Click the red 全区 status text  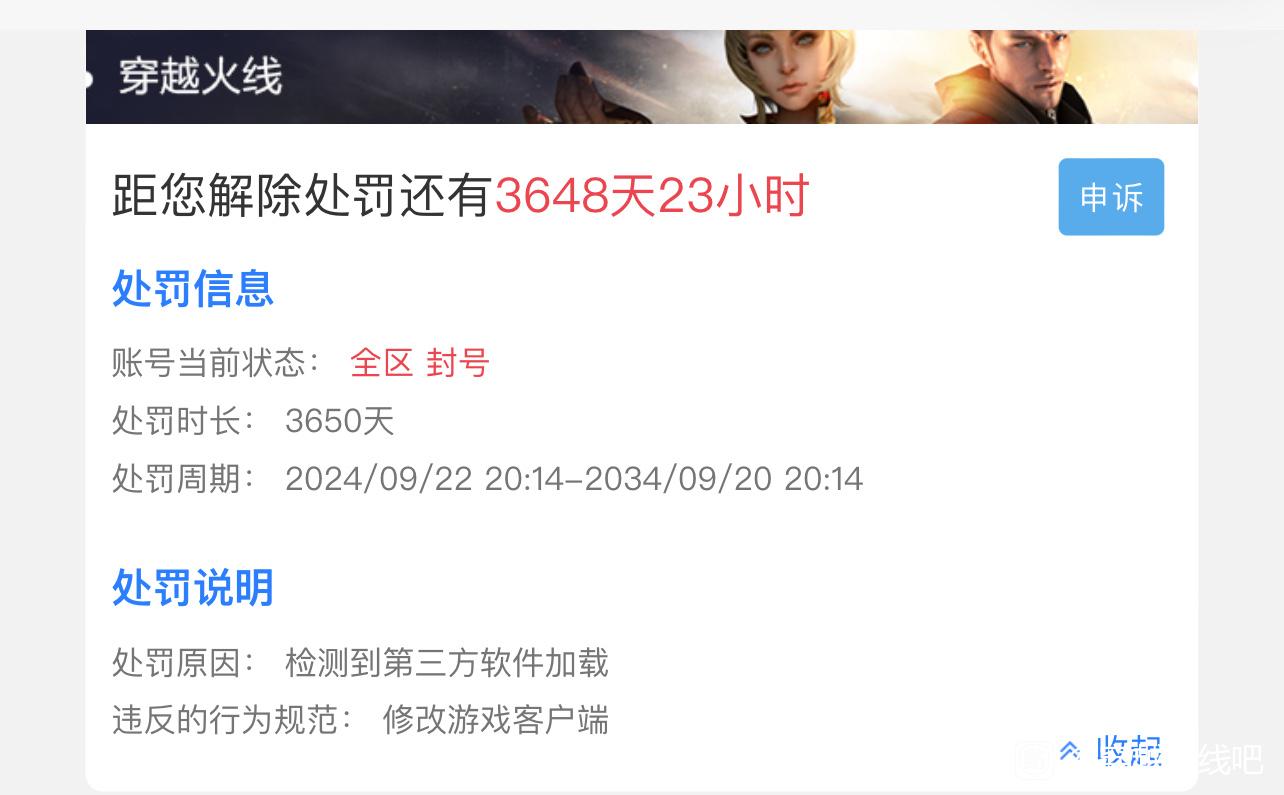381,363
